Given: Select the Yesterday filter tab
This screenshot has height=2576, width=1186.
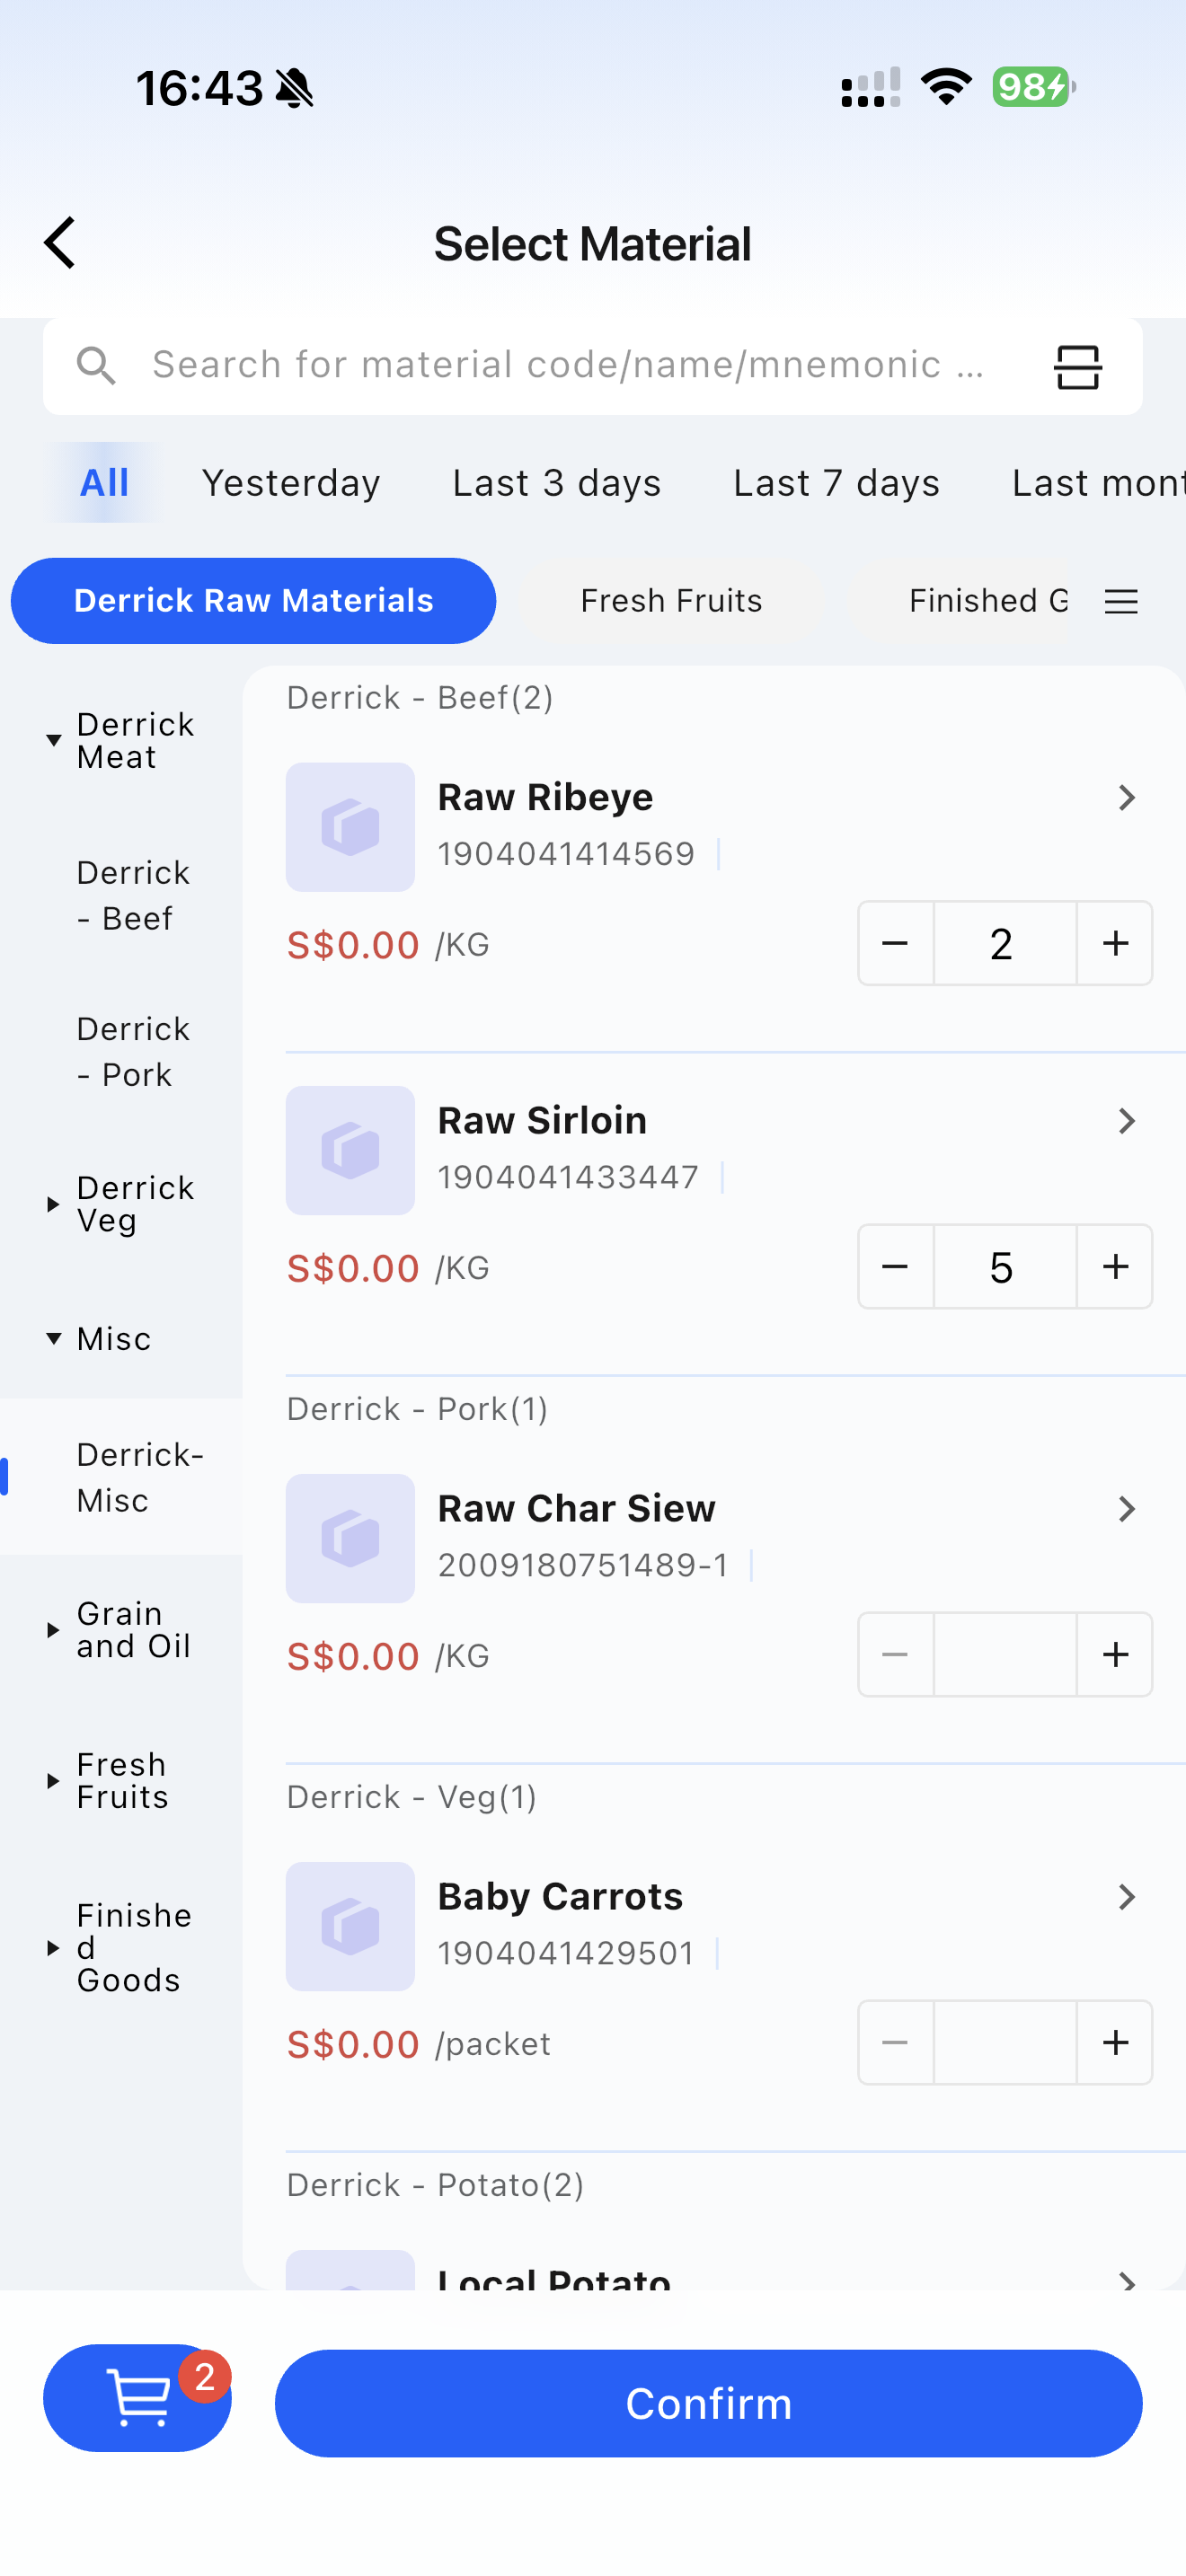Looking at the screenshot, I should [291, 483].
